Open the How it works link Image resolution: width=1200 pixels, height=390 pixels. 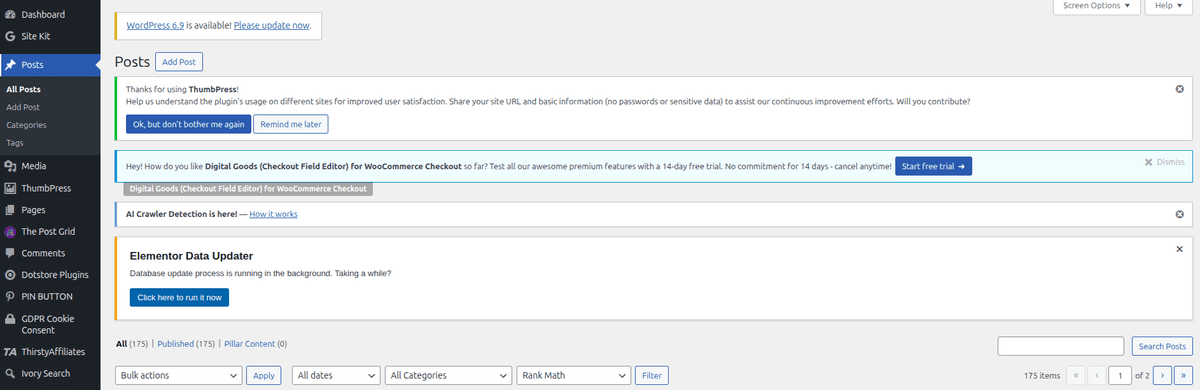pos(273,214)
